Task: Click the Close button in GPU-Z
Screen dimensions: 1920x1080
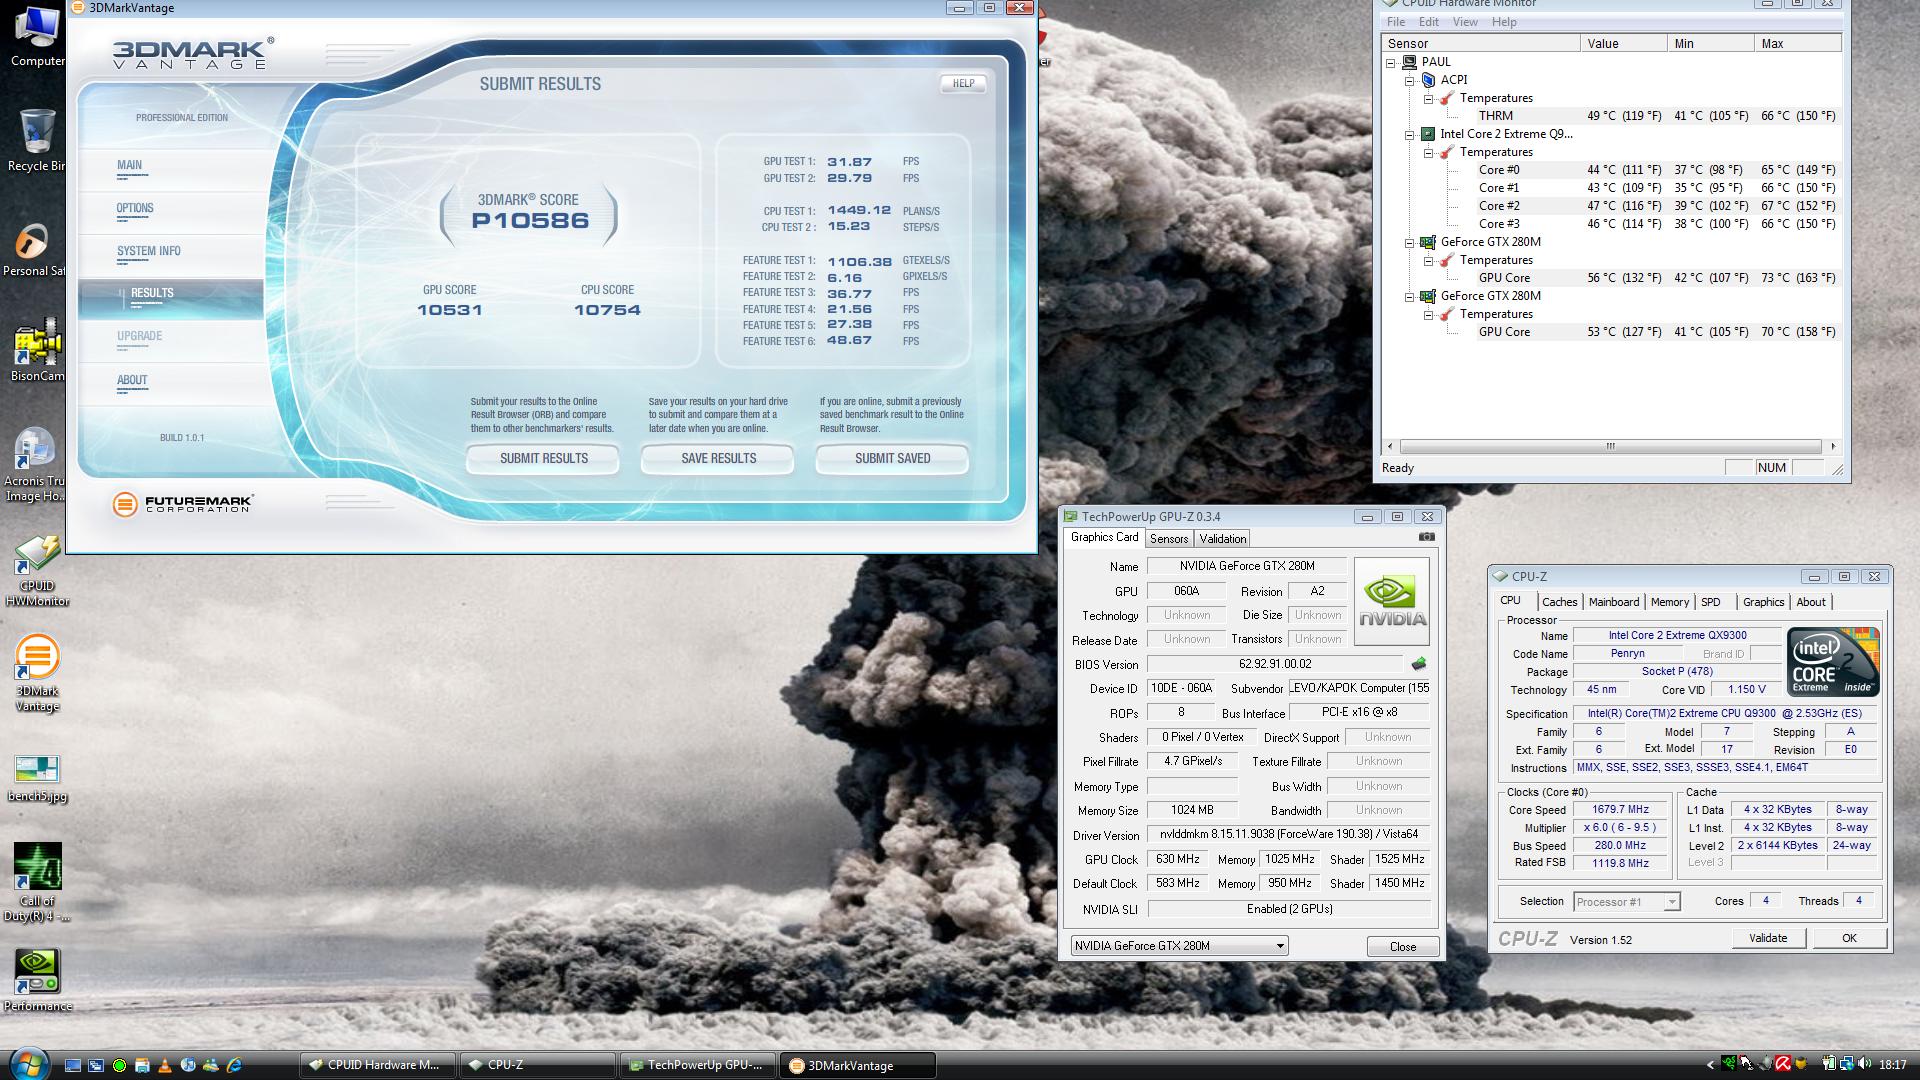Action: pyautogui.click(x=1402, y=947)
